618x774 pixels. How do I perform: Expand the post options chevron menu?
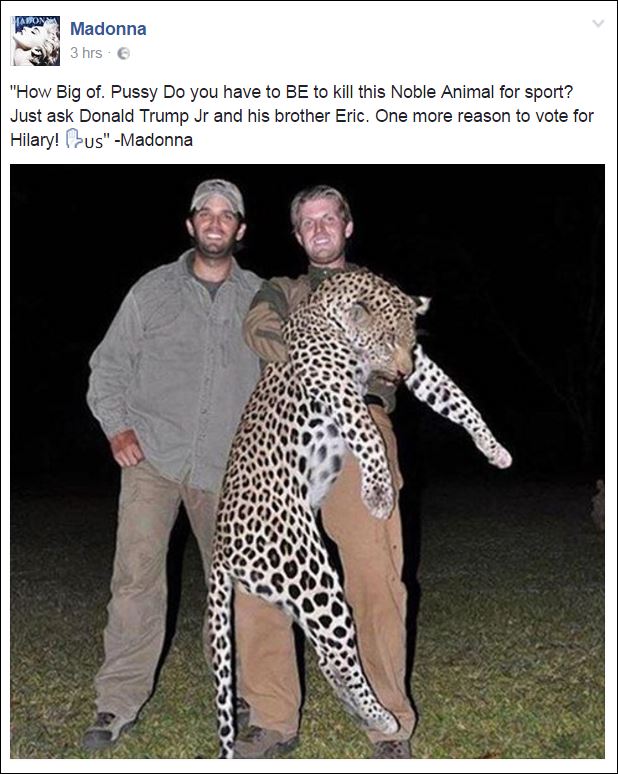(598, 23)
